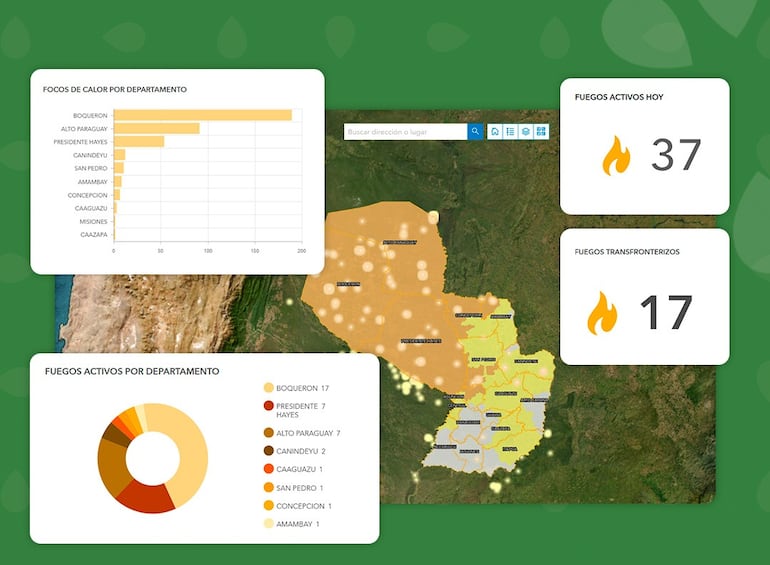
Task: Toggle Presidente Hayes legend circle
Action: [x=268, y=406]
